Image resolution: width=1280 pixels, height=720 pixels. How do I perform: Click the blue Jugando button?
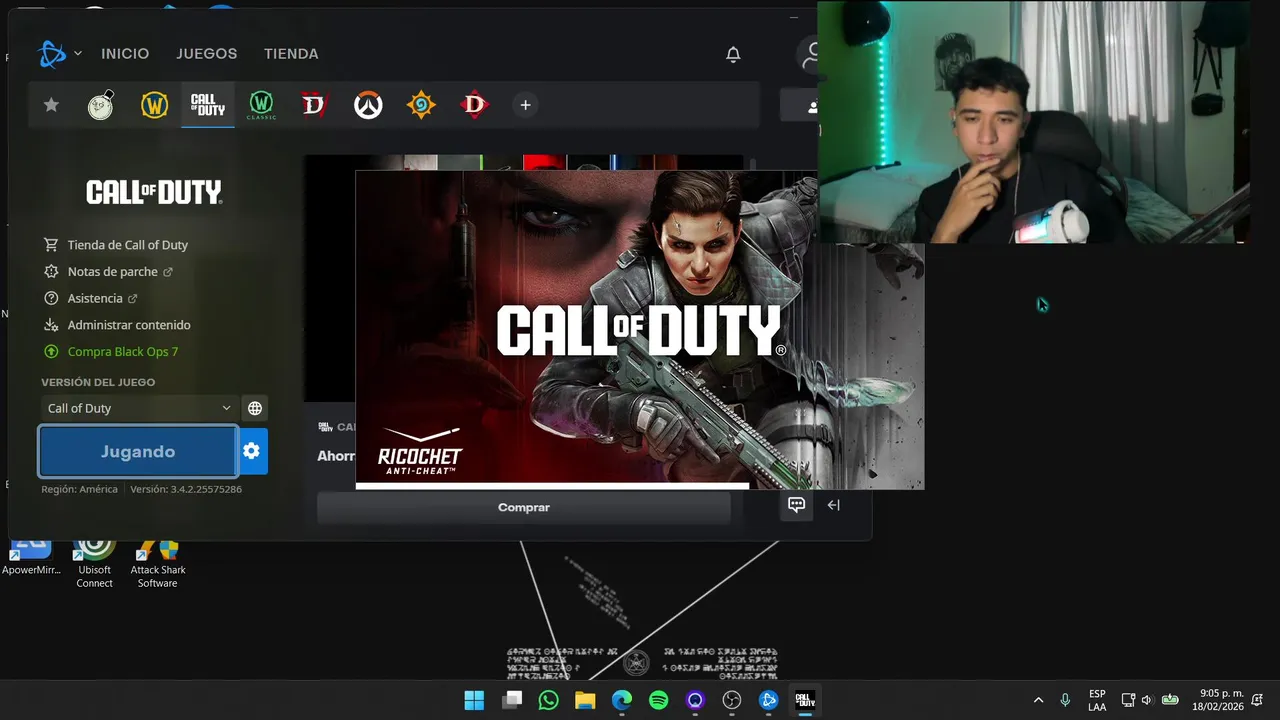click(138, 452)
